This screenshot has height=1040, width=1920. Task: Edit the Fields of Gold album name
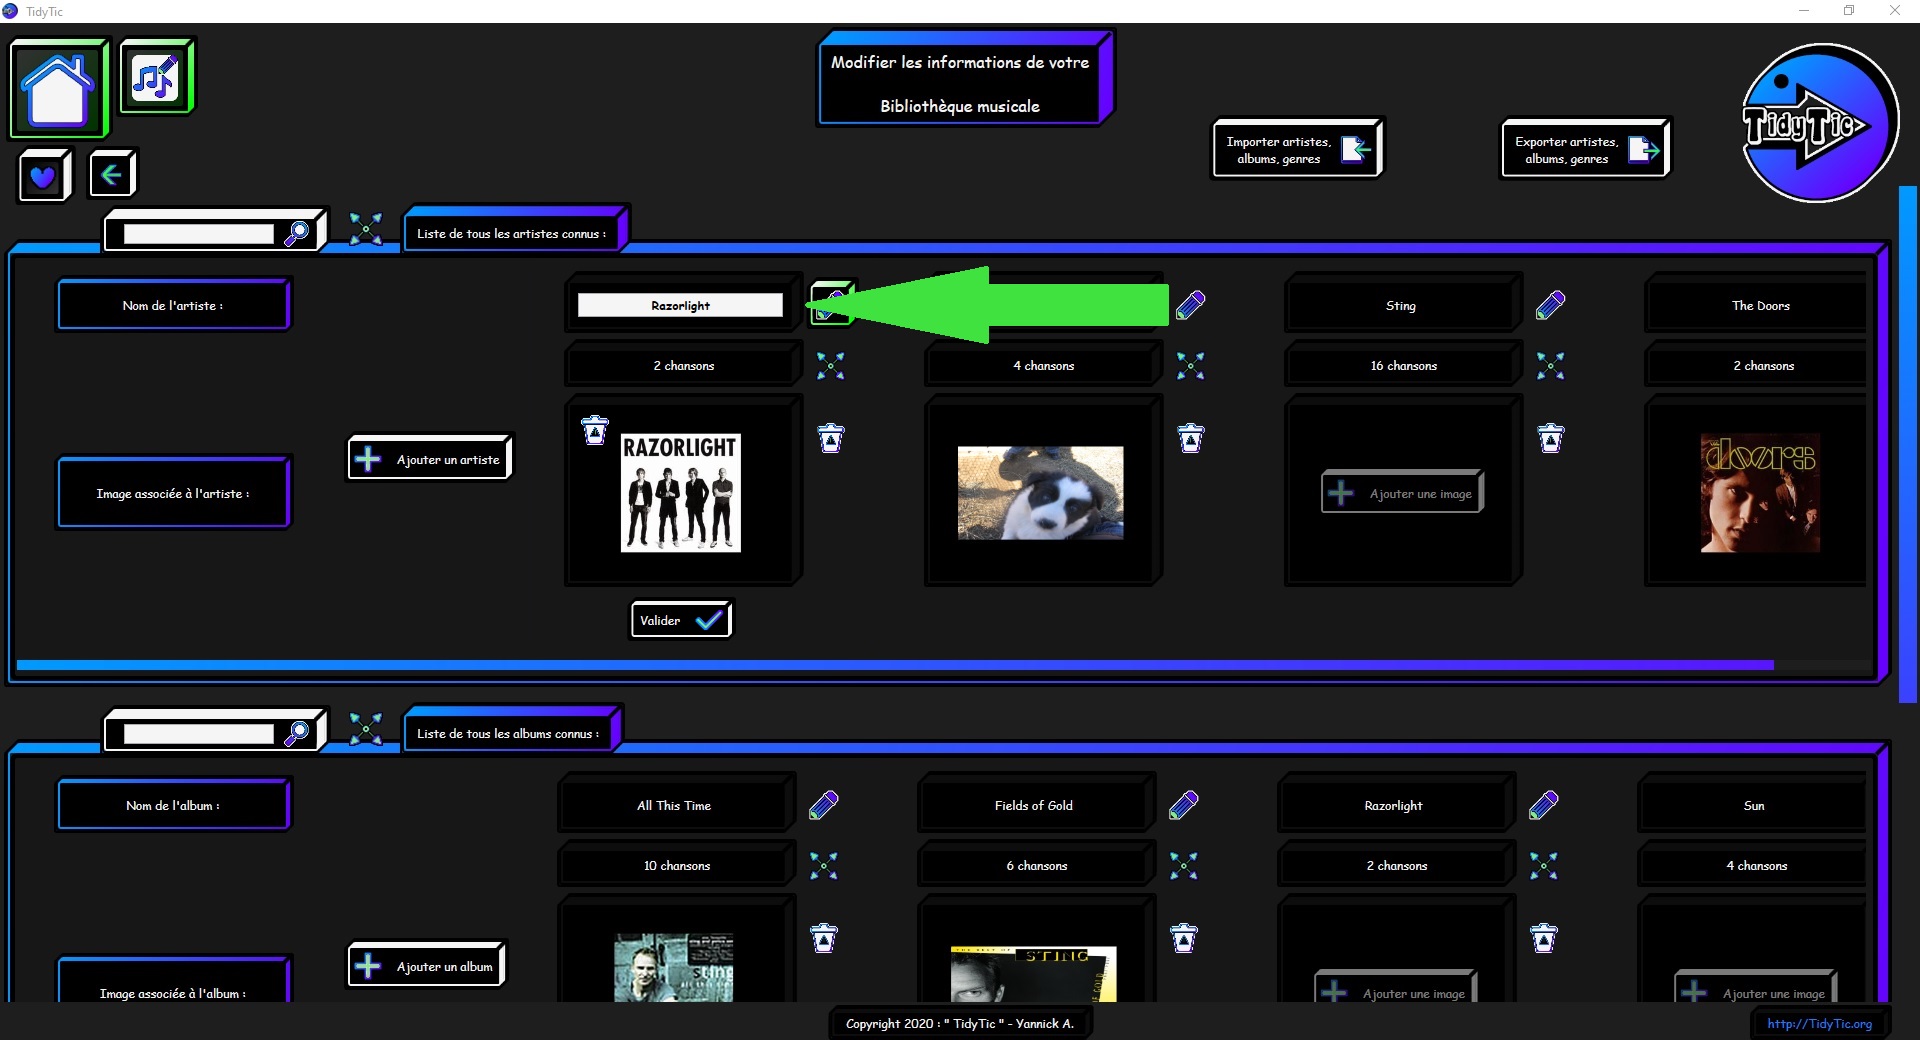pos(1184,805)
